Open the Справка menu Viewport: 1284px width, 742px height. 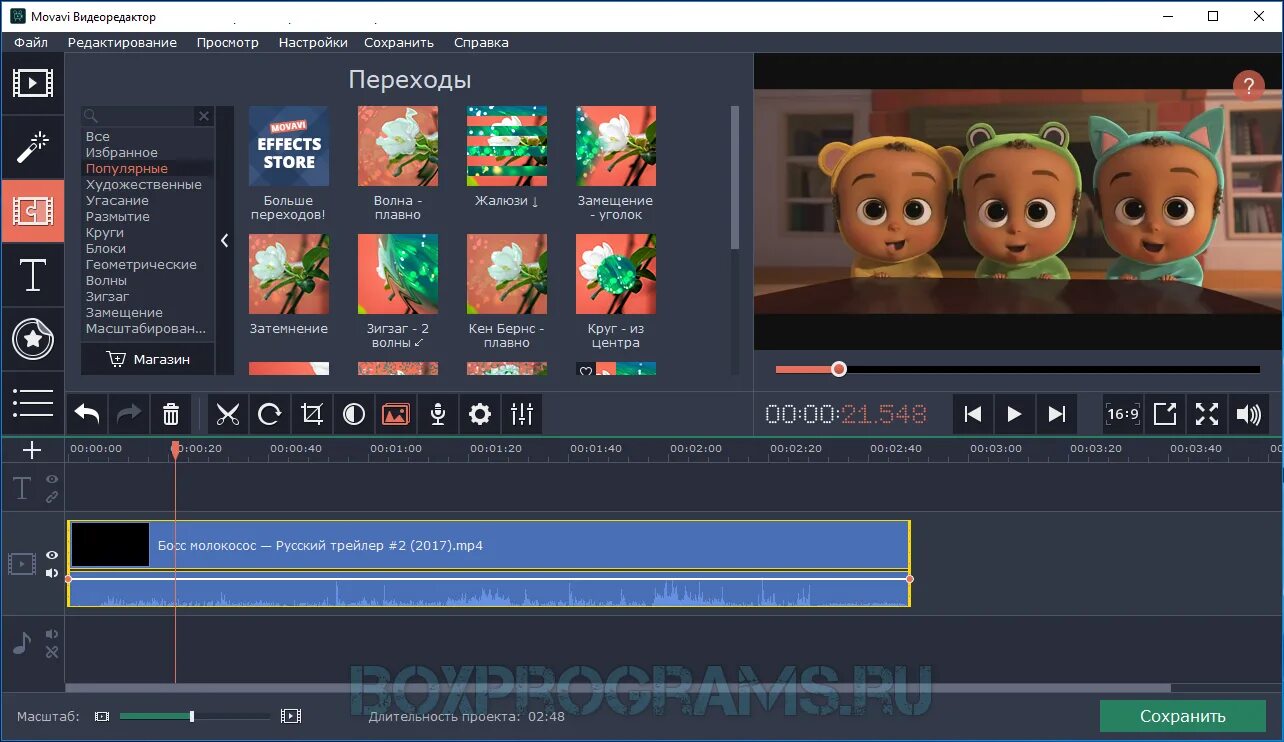point(481,42)
